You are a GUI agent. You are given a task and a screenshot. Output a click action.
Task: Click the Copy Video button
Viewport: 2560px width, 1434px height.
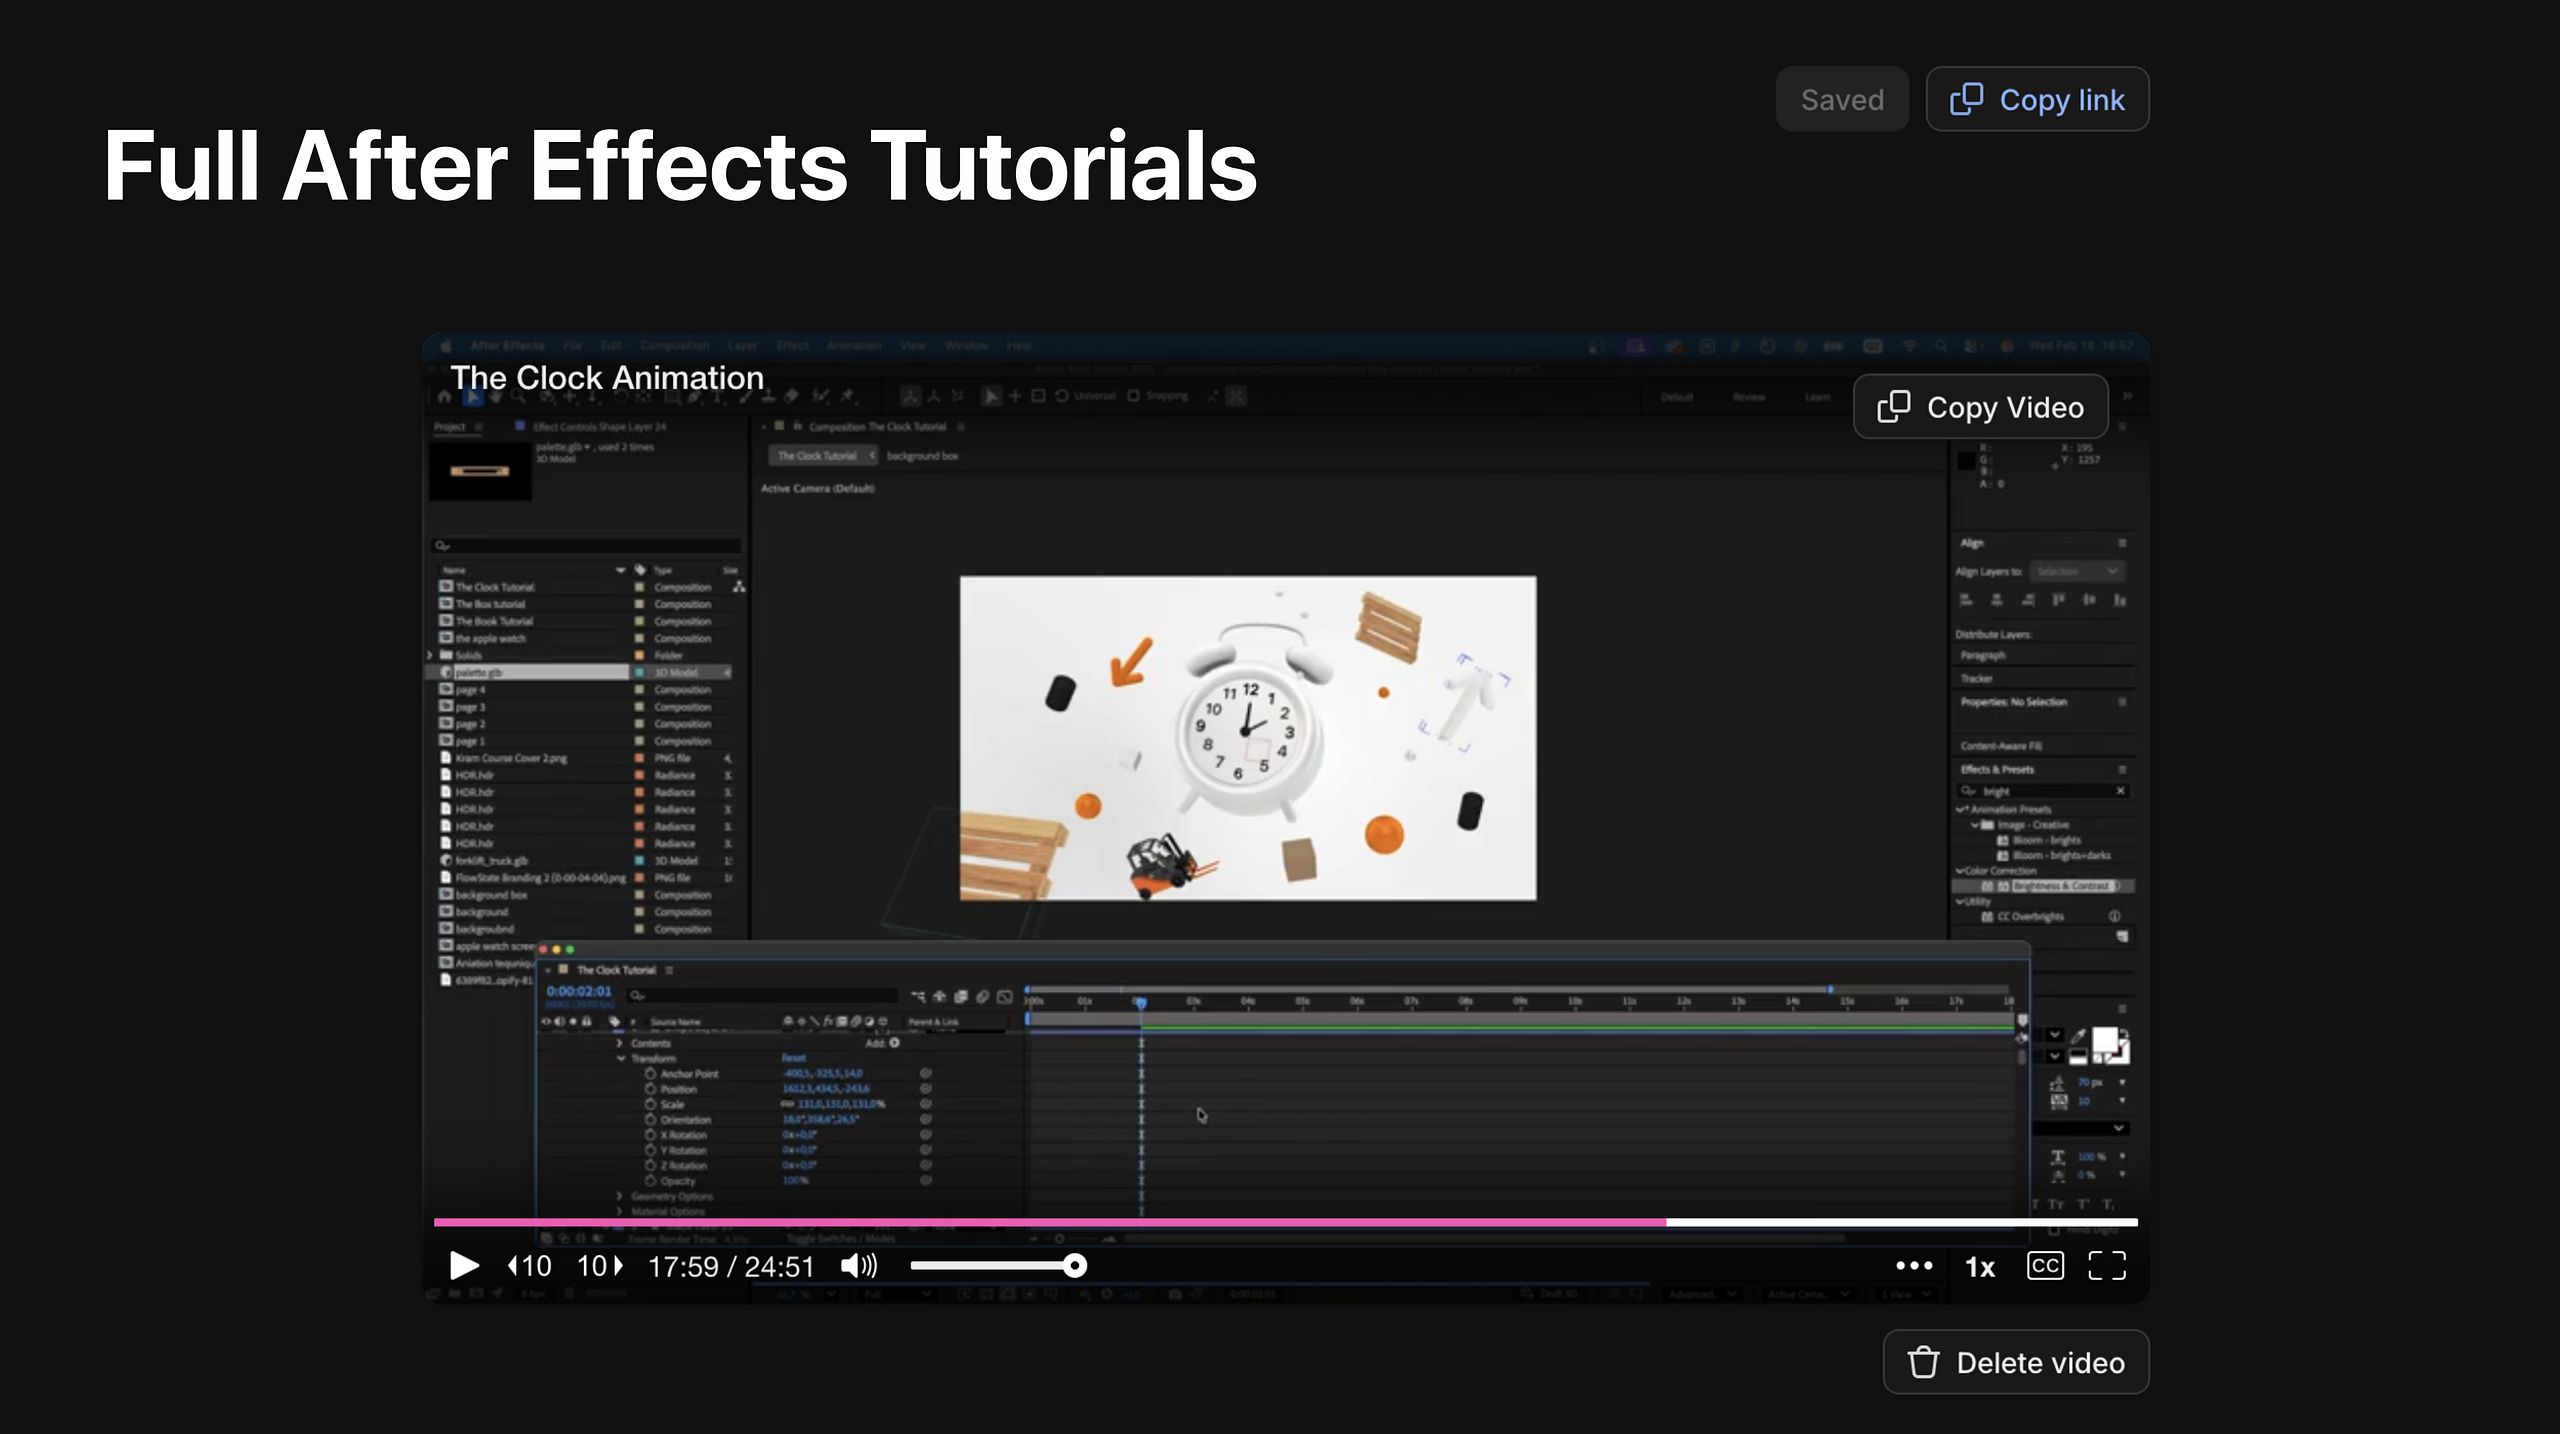point(1980,407)
